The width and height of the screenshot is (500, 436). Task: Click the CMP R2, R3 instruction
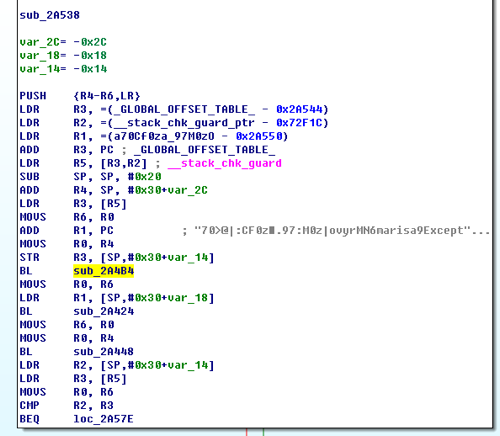(67, 405)
